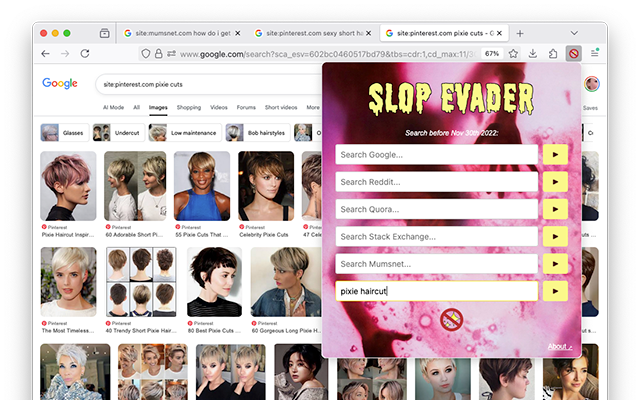Close the pixie cuts tab
Screen dimensions: 640x400
click(499, 33)
